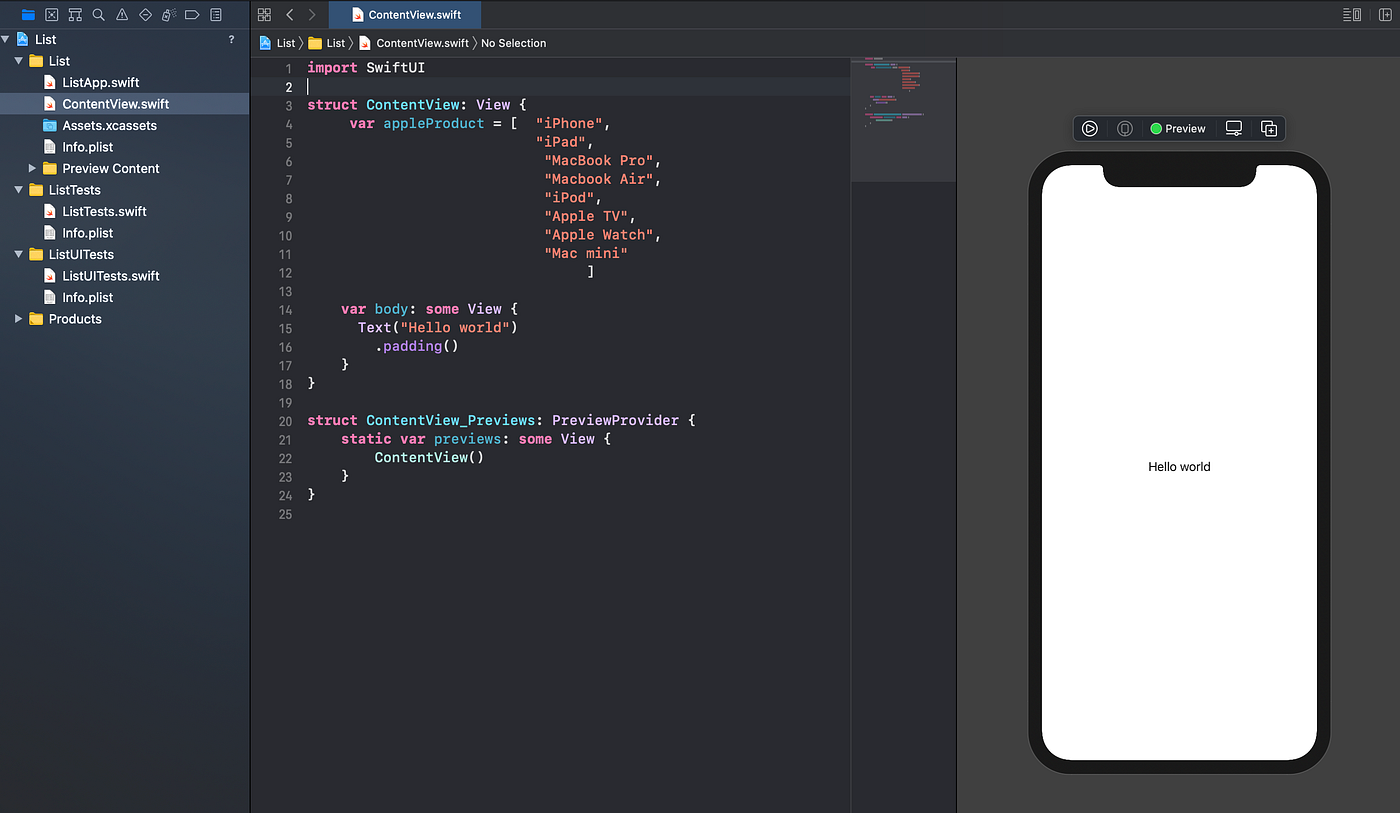
Task: Open the Test navigator diamond icon
Action: pos(145,14)
